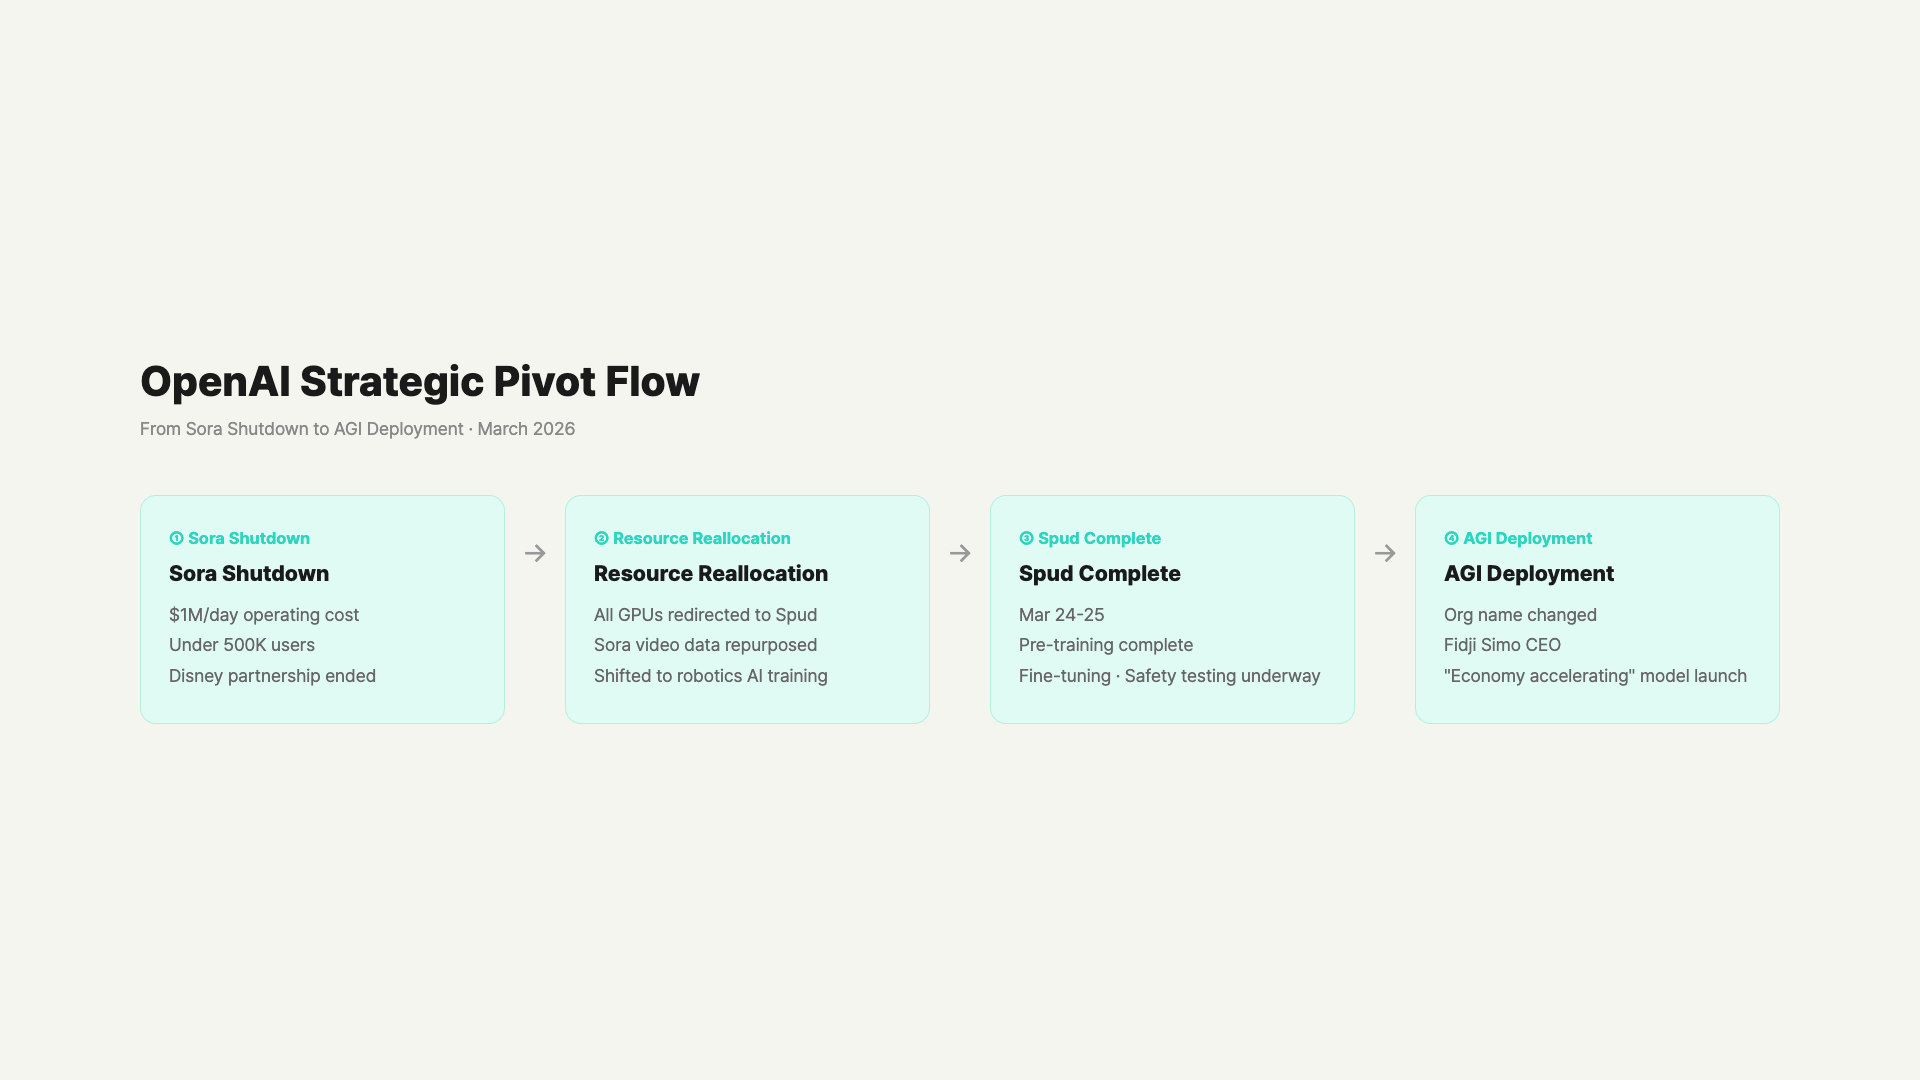Click the "$1M/day operating cost" line
1920x1080 pixels.
[x=264, y=615]
